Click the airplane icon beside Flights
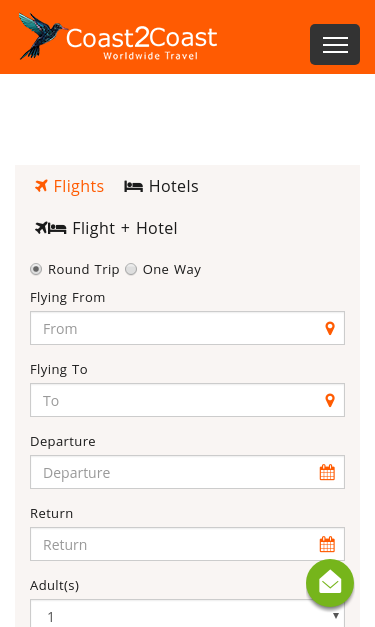375x627 pixels. click(41, 186)
